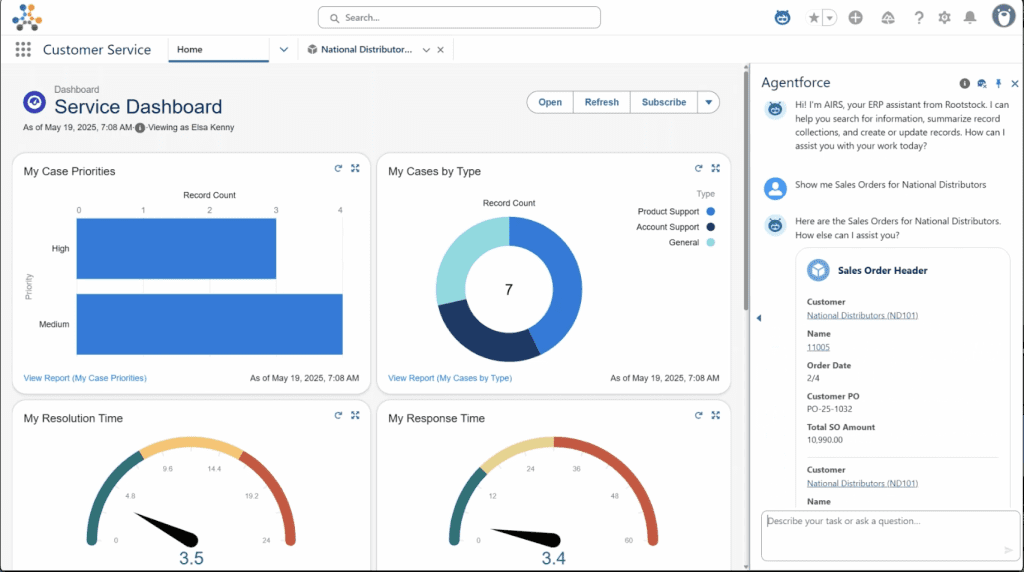Click the Refresh dashboard button
Viewport: 1024px width, 572px height.
(601, 102)
